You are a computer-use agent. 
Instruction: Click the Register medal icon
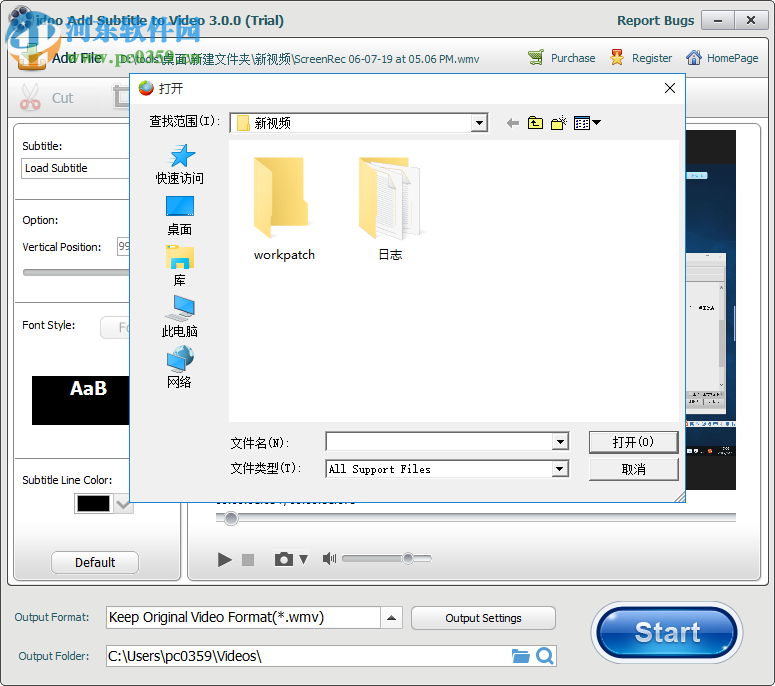coord(617,58)
